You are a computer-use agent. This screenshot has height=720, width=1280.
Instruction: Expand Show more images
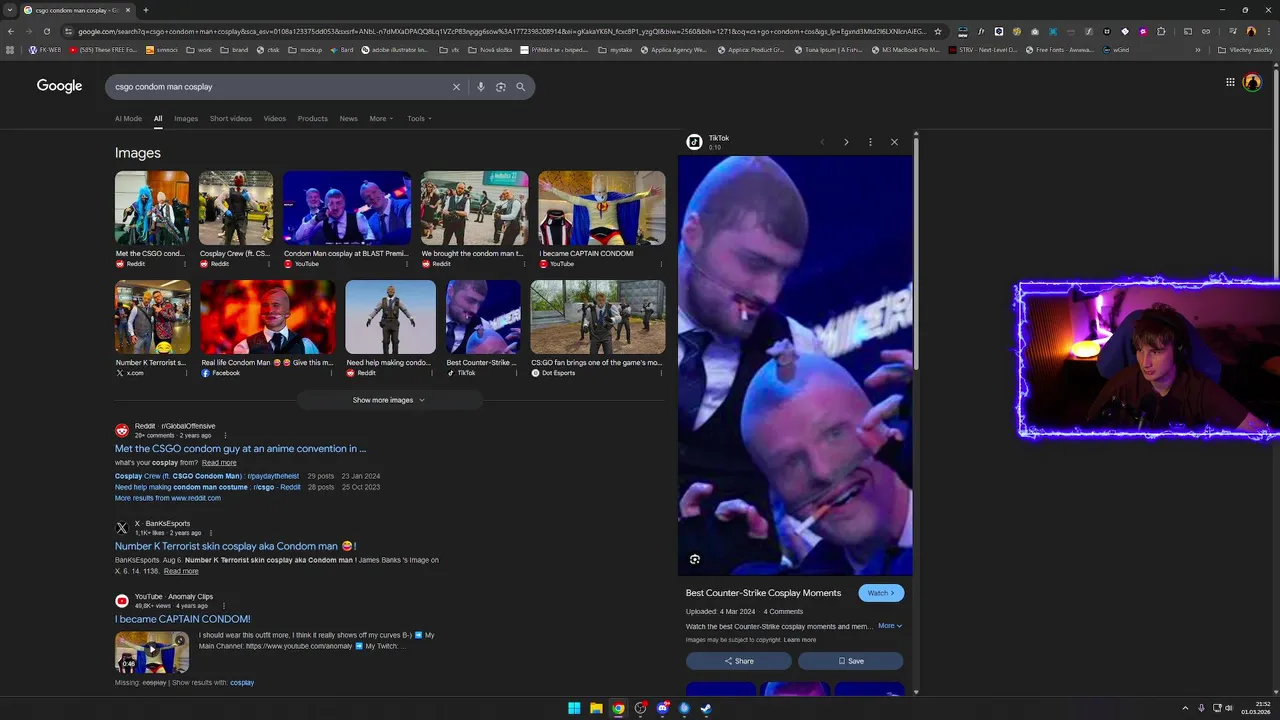[389, 400]
